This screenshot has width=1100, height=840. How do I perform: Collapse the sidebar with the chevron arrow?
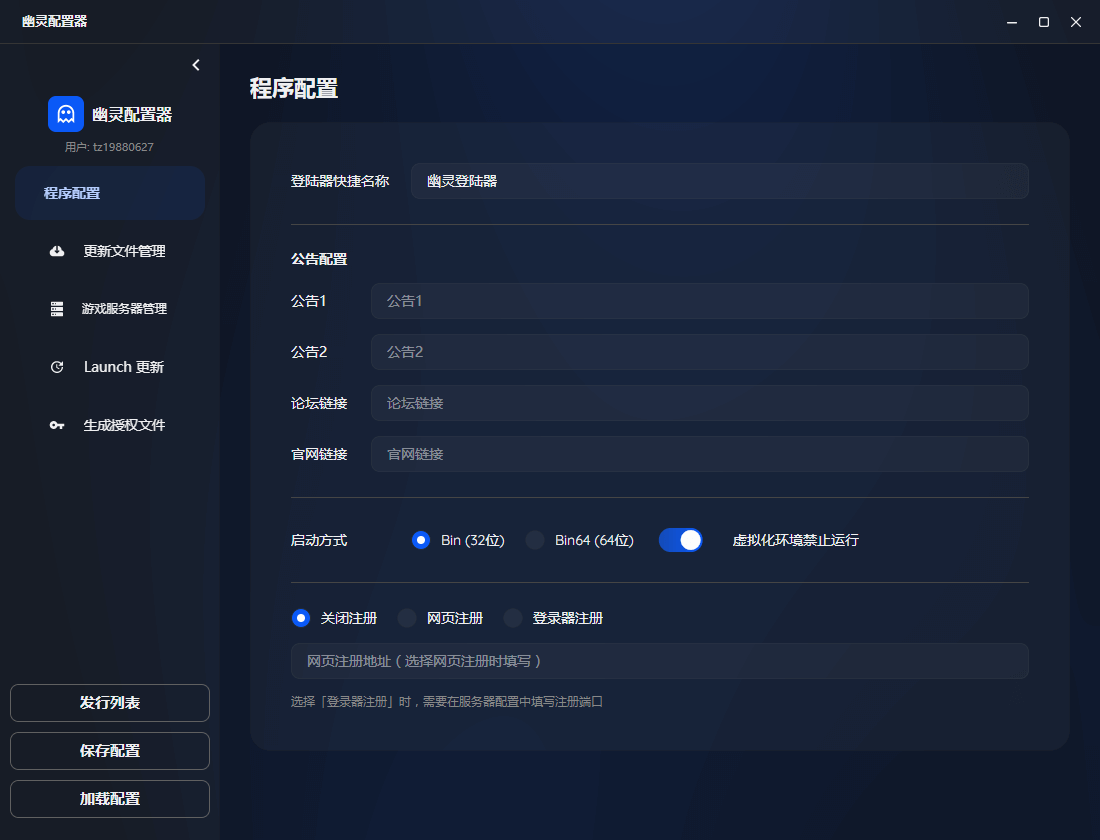[x=196, y=65]
